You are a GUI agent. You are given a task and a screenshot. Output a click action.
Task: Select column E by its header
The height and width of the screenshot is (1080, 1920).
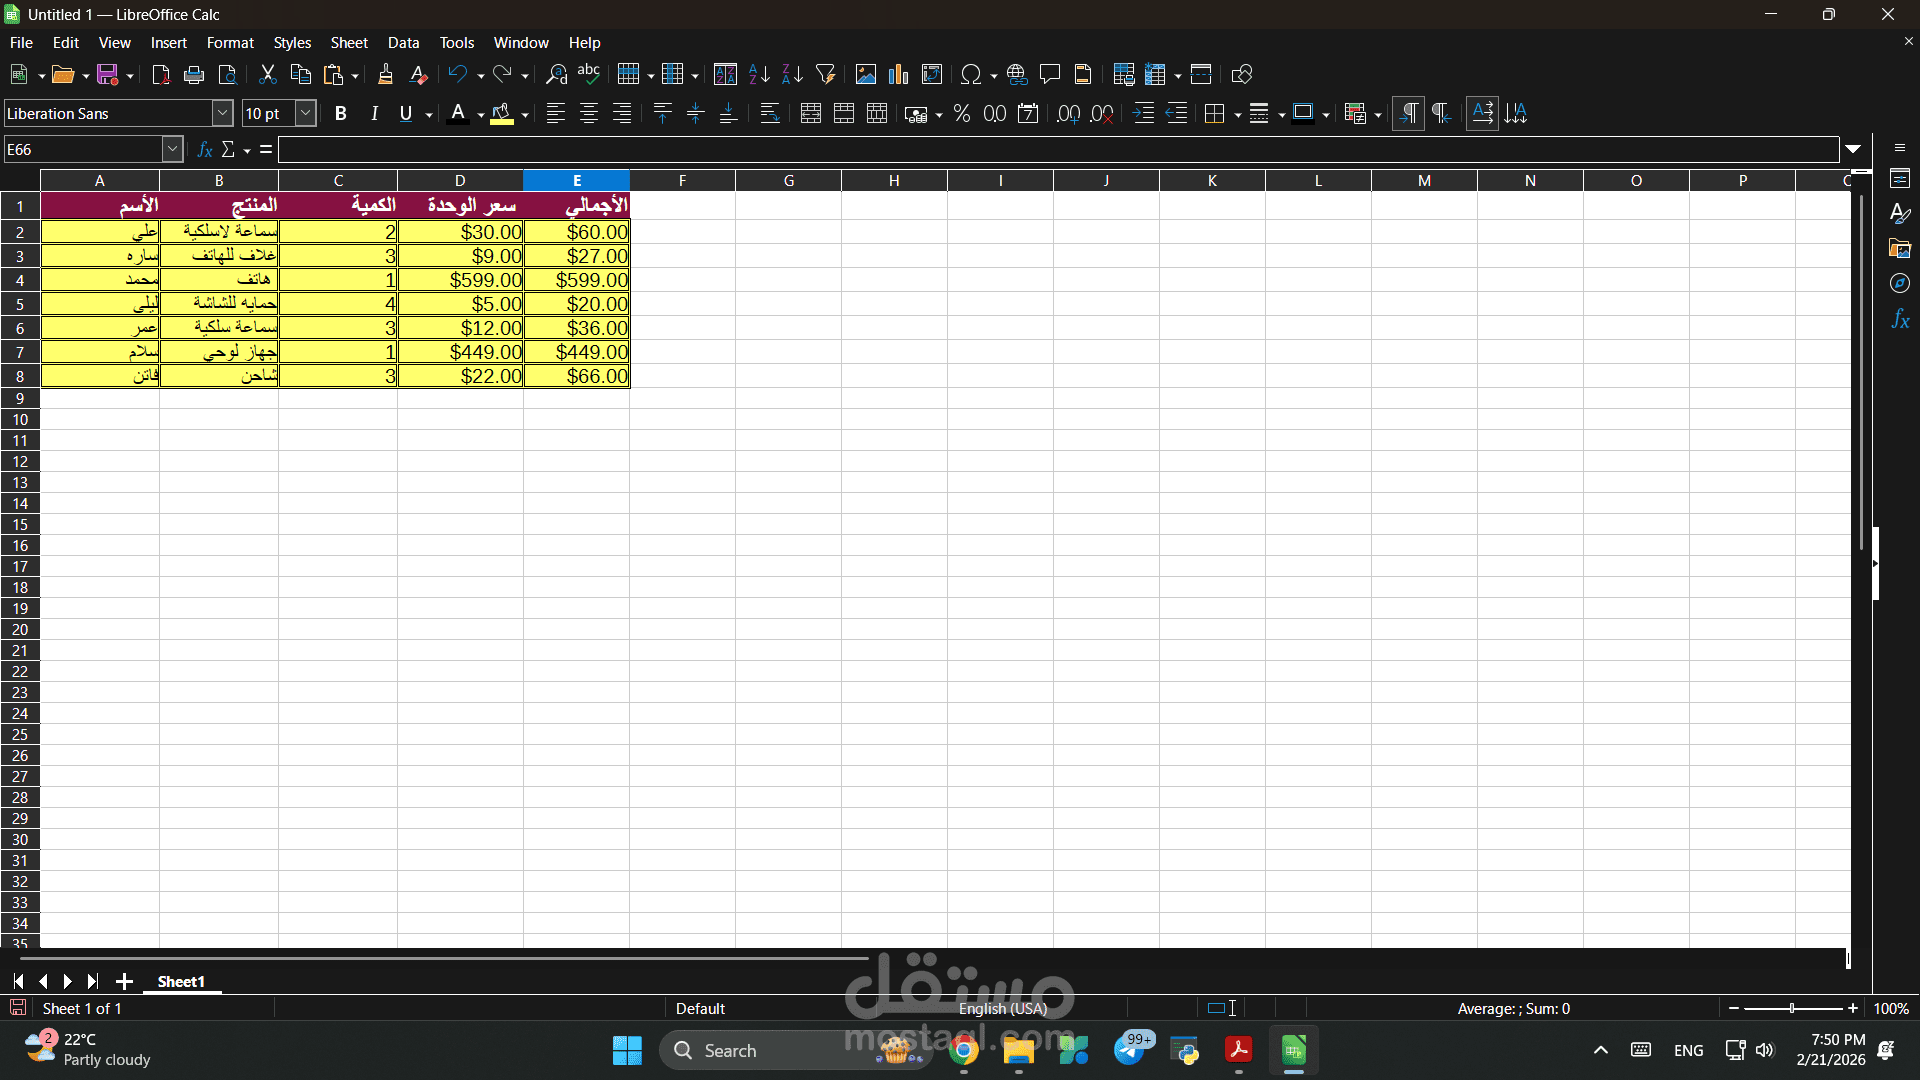577,180
